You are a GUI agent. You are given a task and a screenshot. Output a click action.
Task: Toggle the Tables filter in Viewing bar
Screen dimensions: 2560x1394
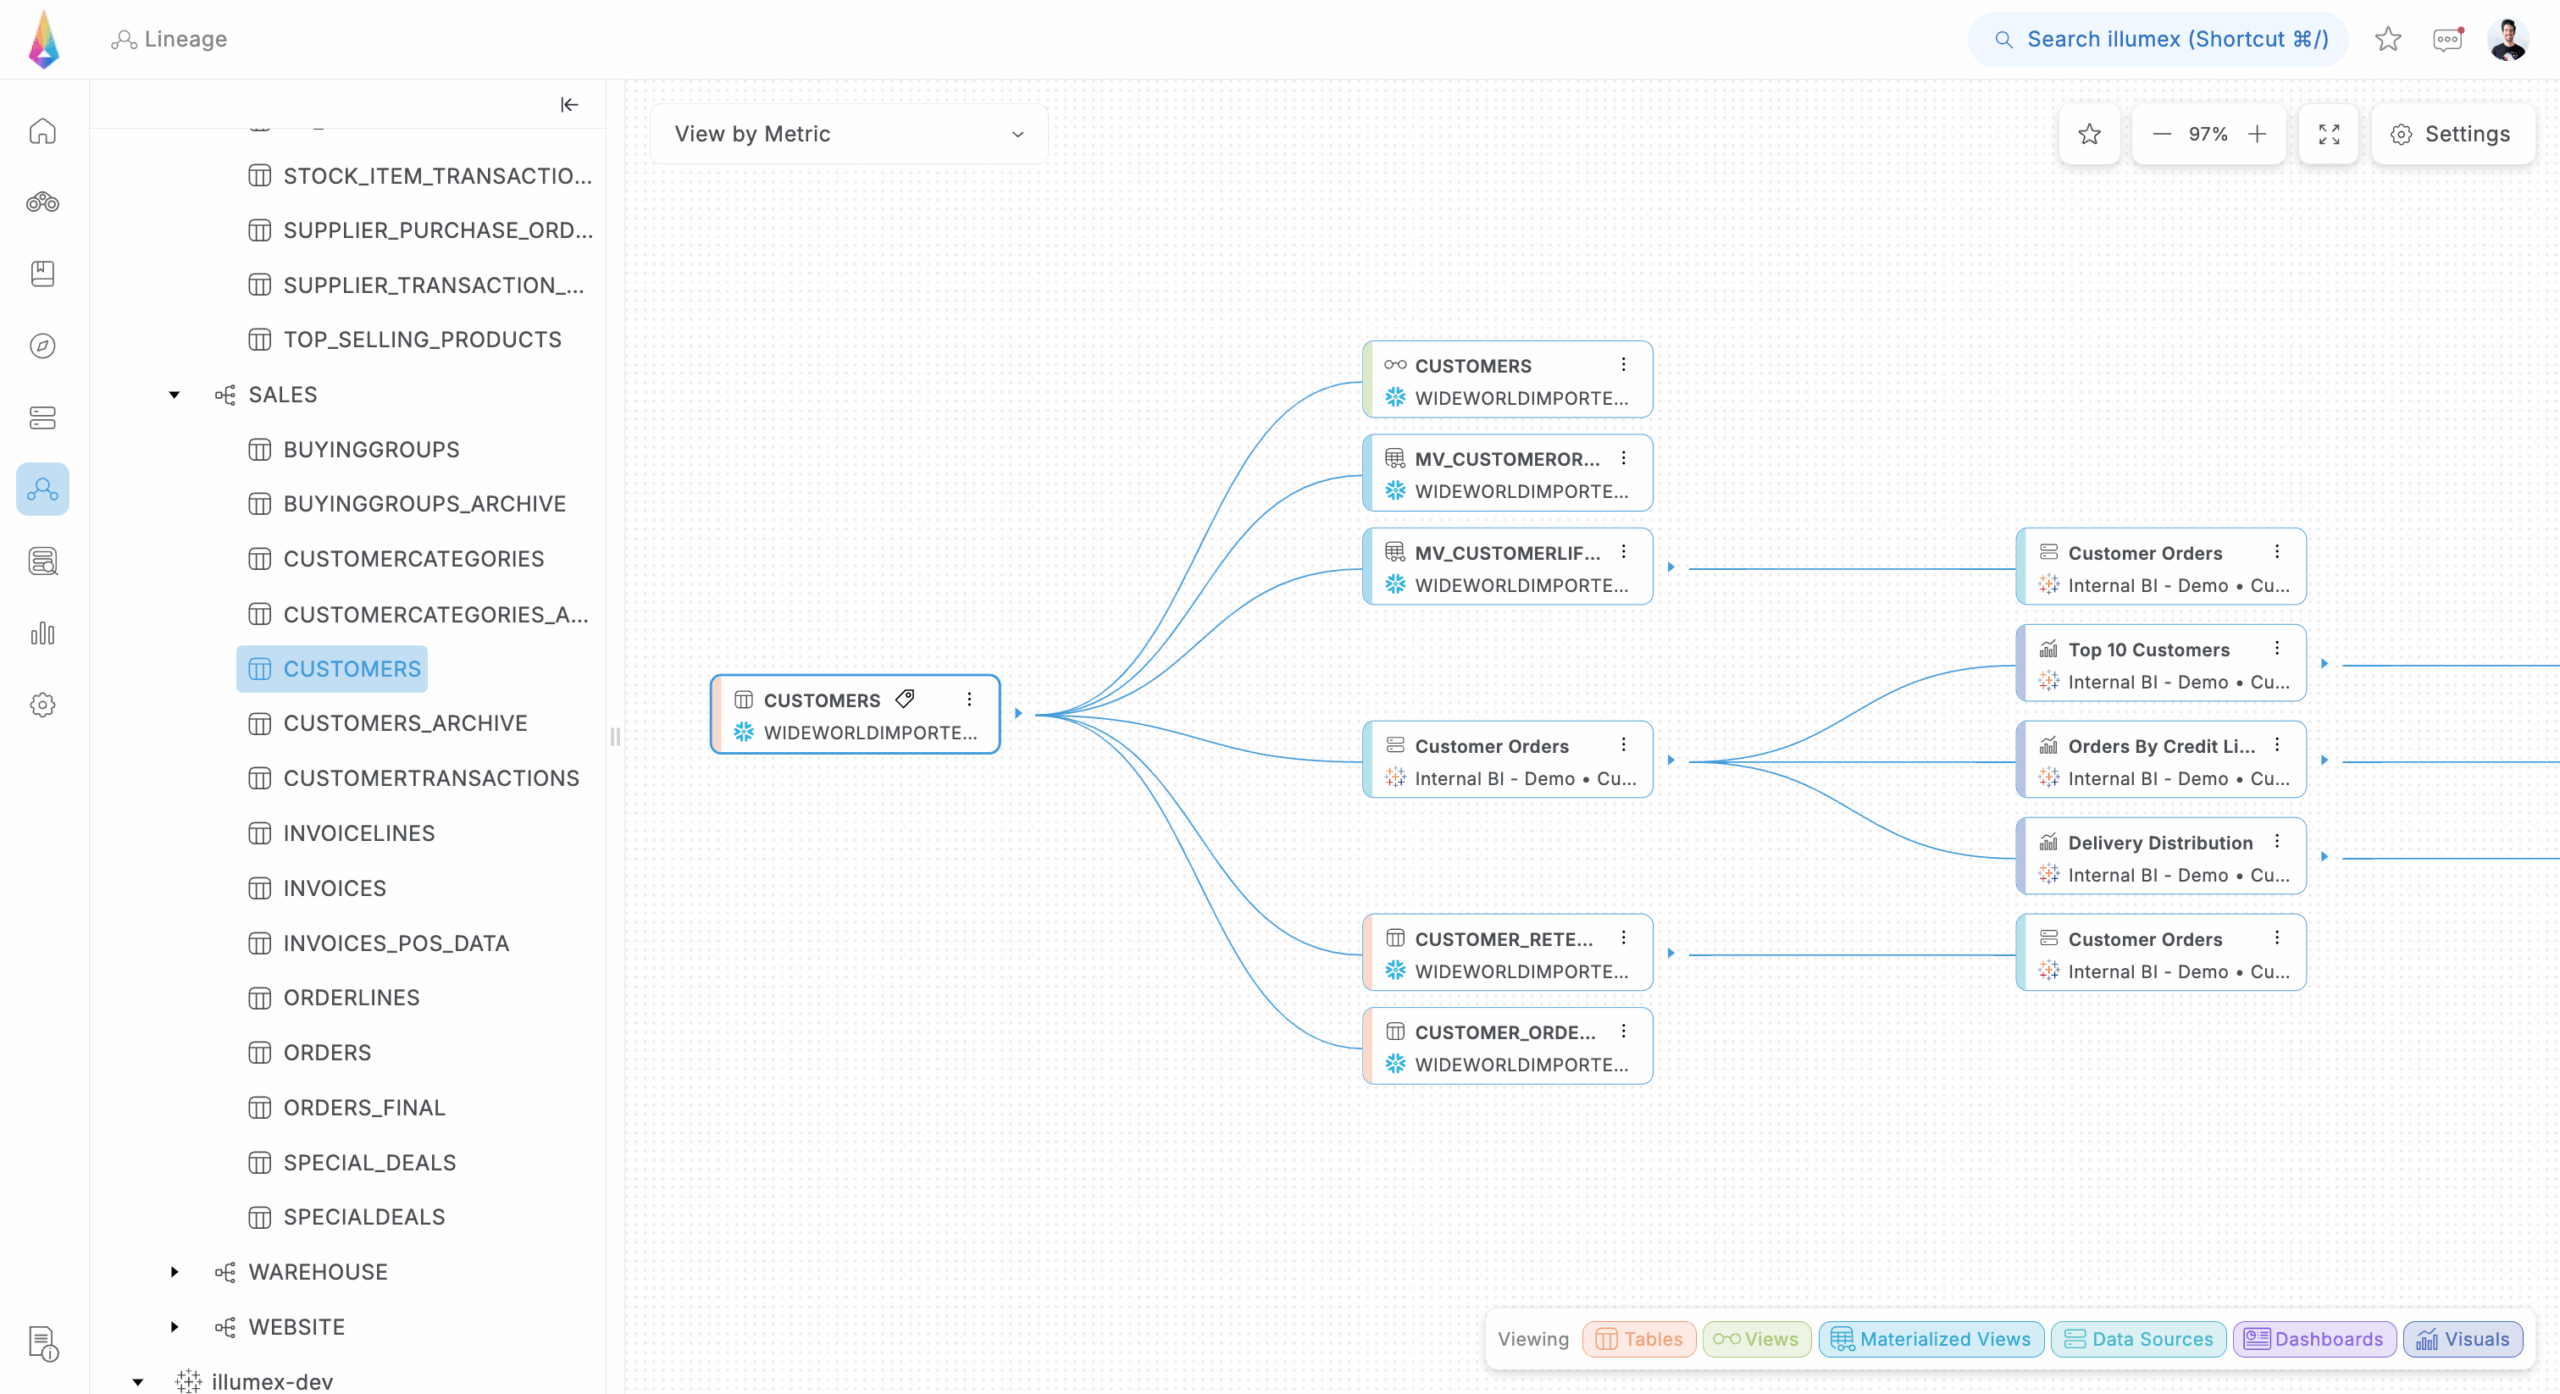tap(1638, 1339)
